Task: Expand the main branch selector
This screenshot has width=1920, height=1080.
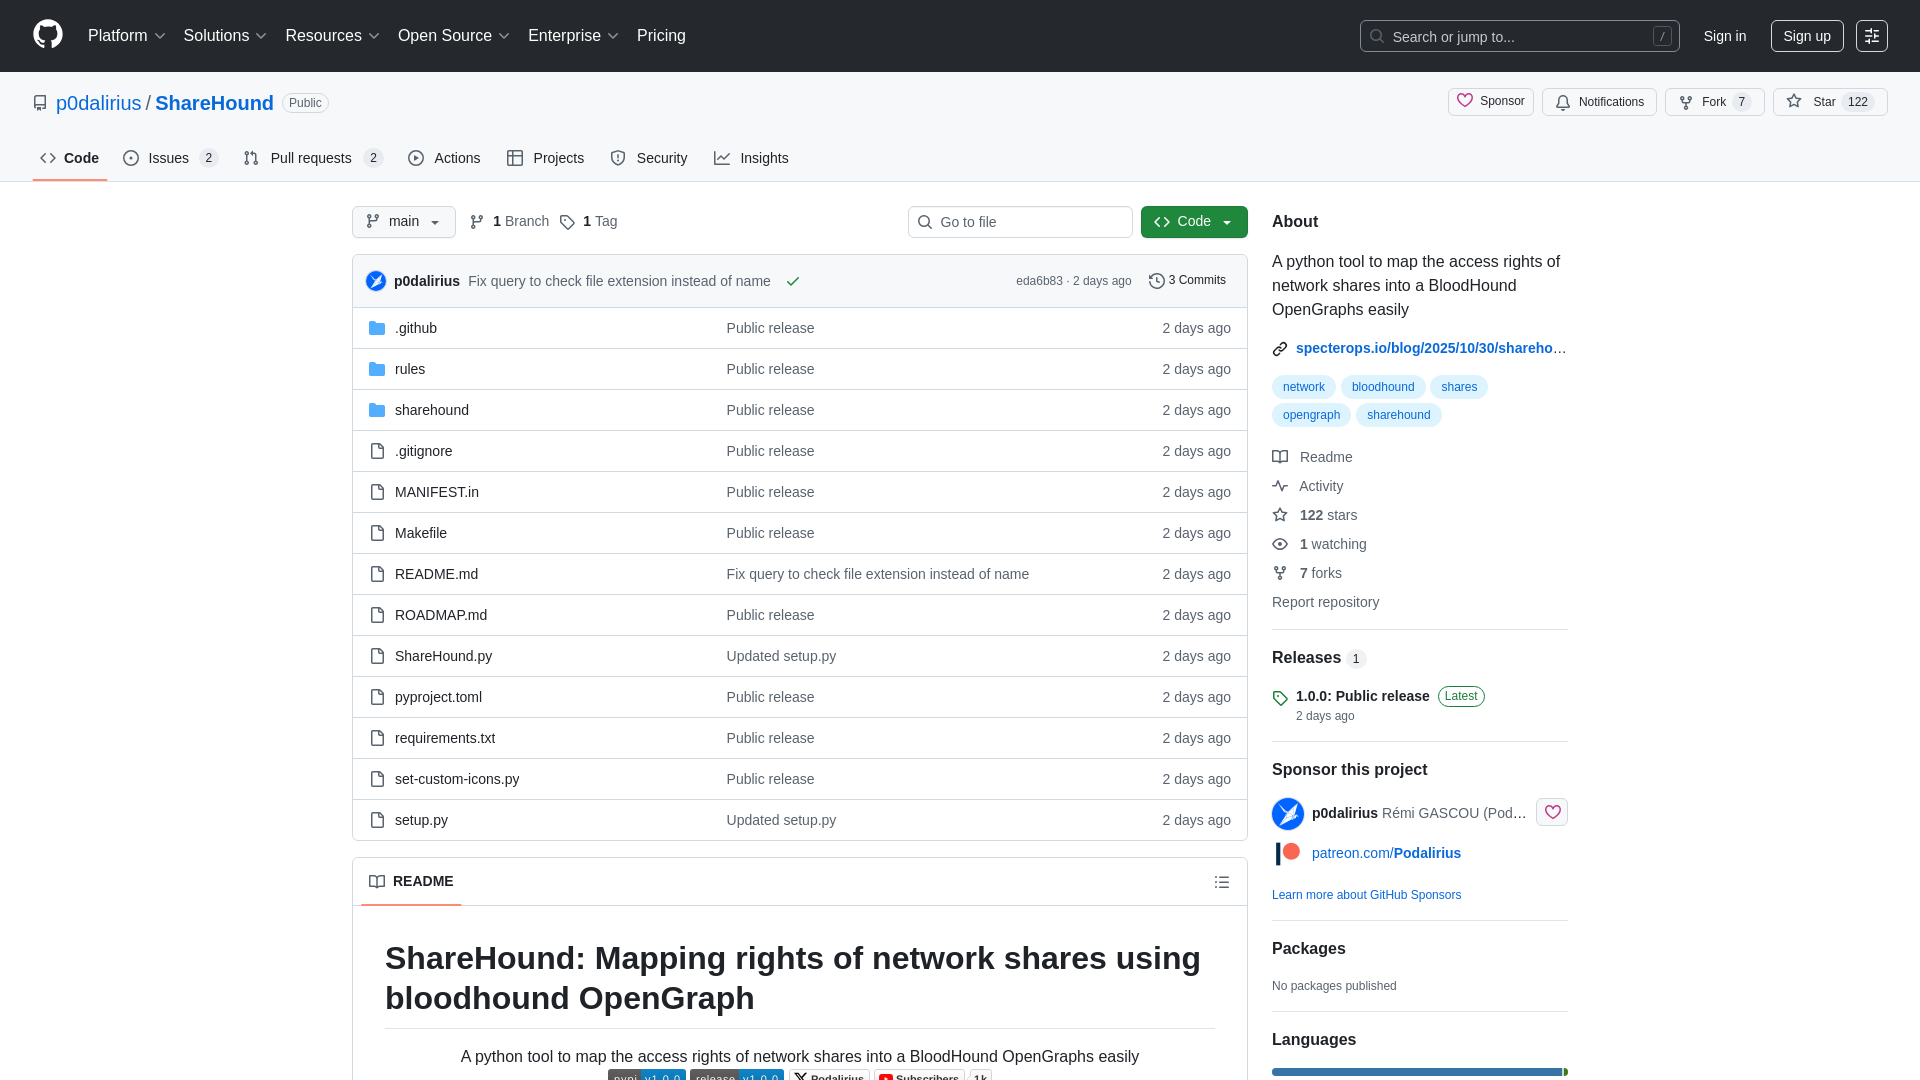Action: click(403, 222)
